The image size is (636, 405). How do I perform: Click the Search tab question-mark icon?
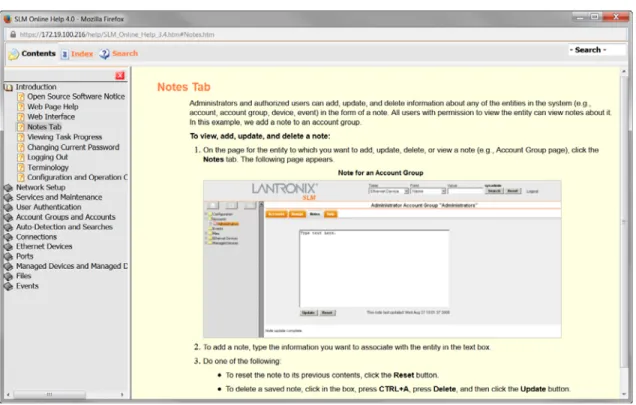104,54
